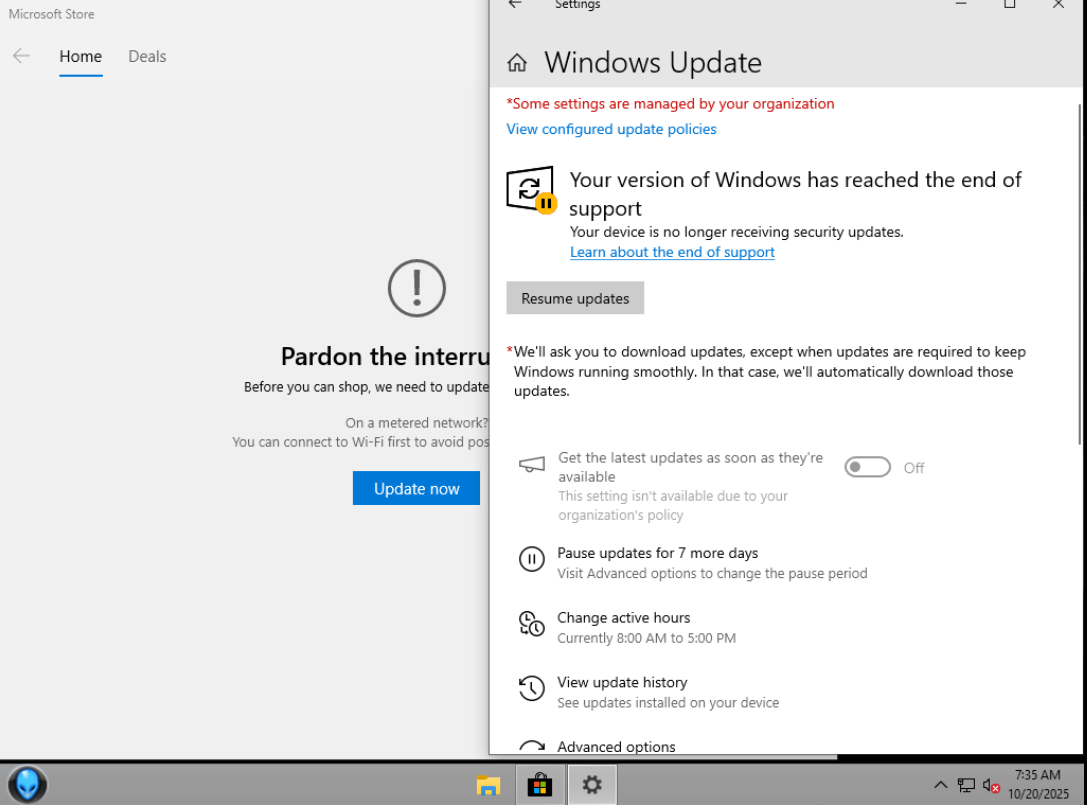Click the exclamation warning icon in Store
The width and height of the screenshot is (1087, 805).
point(417,288)
